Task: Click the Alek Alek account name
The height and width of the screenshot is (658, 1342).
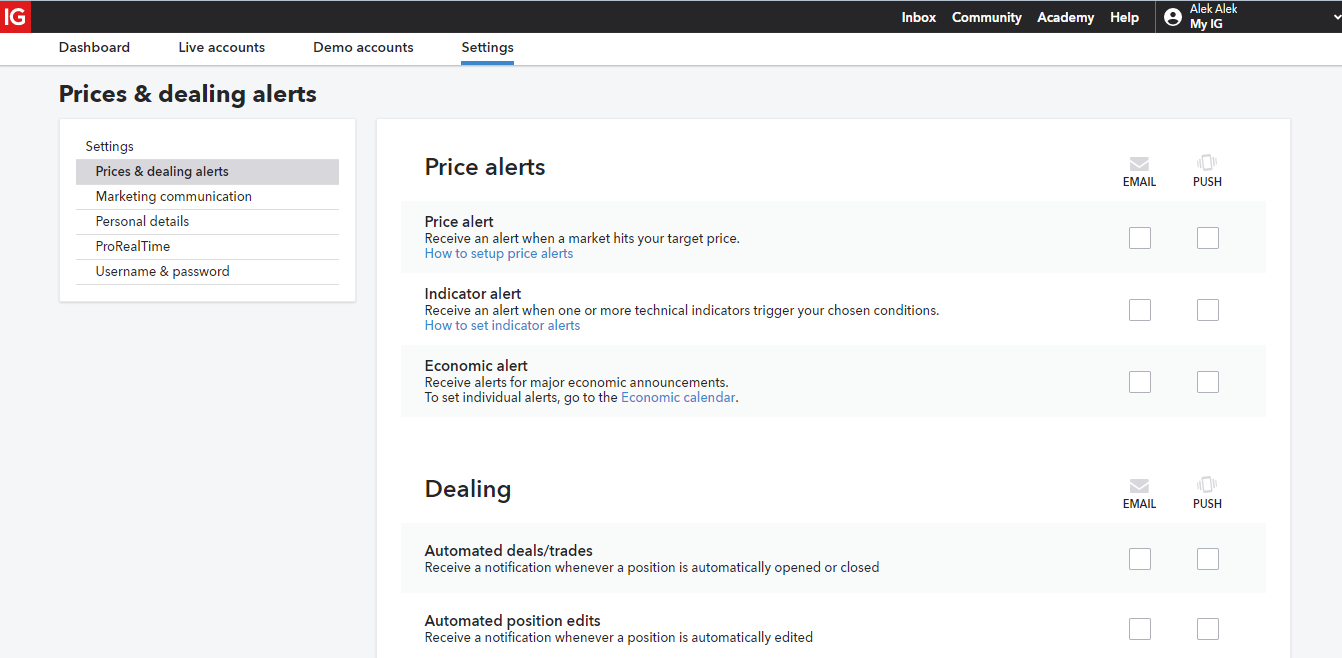Action: pos(1214,9)
